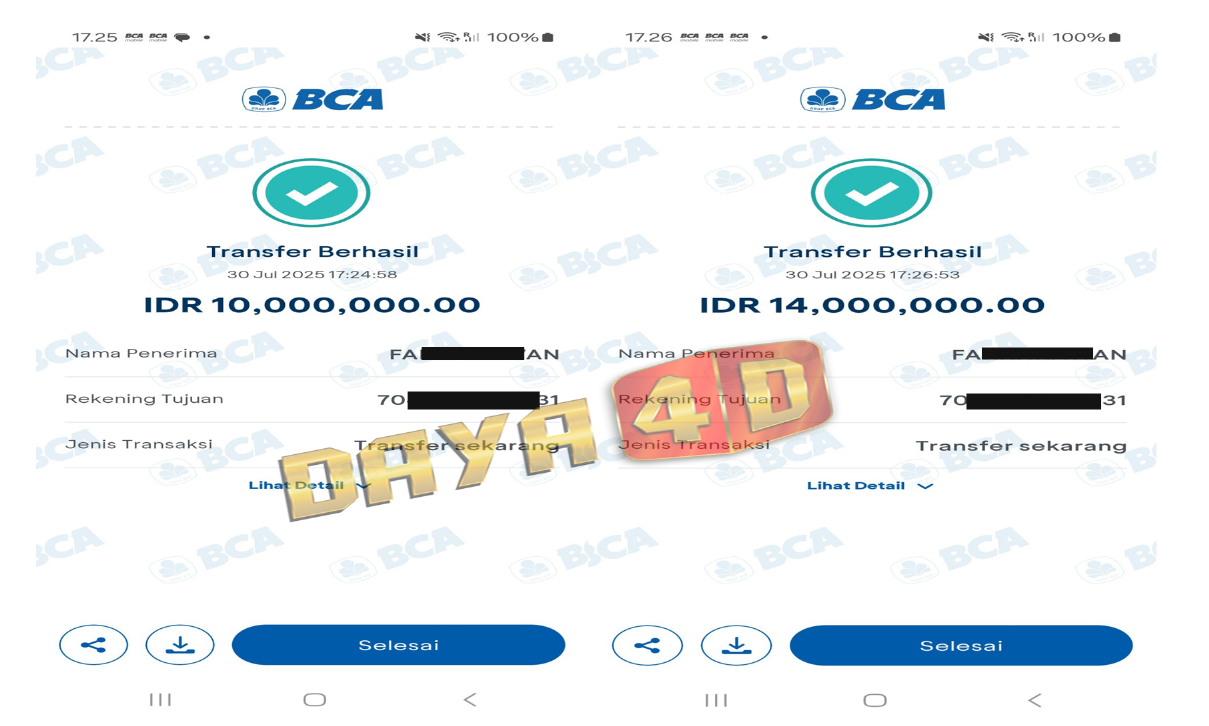Tap share icon on left receipt
Viewport: 1209px width, 726px height.
[94, 645]
